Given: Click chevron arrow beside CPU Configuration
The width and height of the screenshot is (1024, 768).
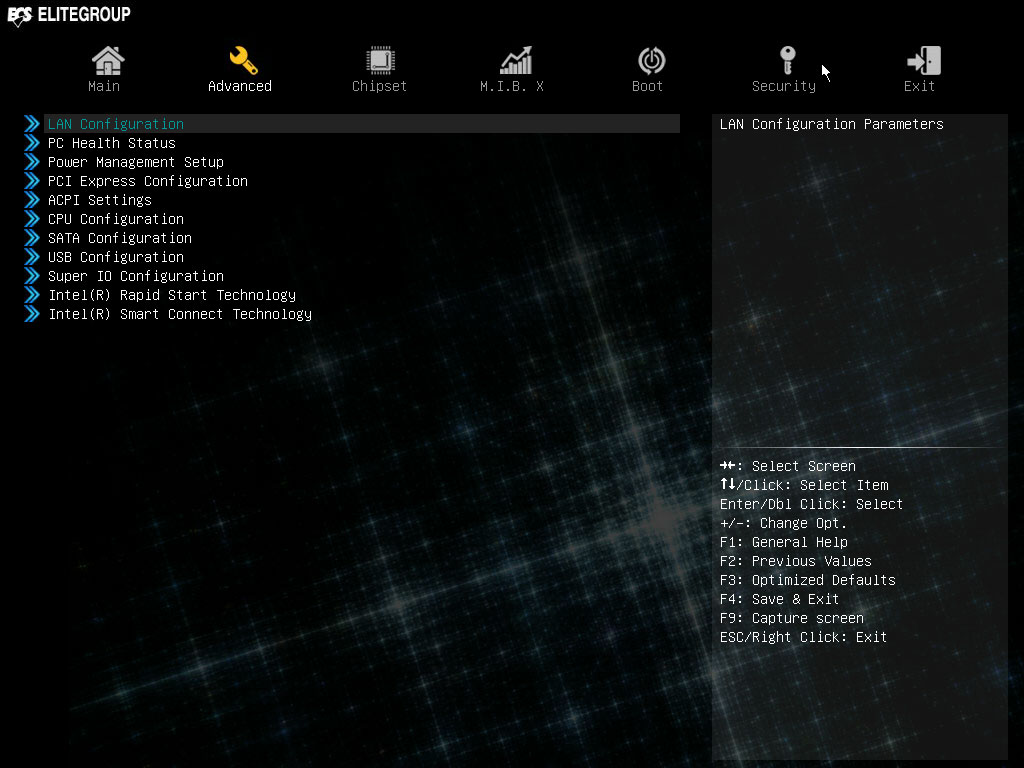Looking at the screenshot, I should click(31, 218).
